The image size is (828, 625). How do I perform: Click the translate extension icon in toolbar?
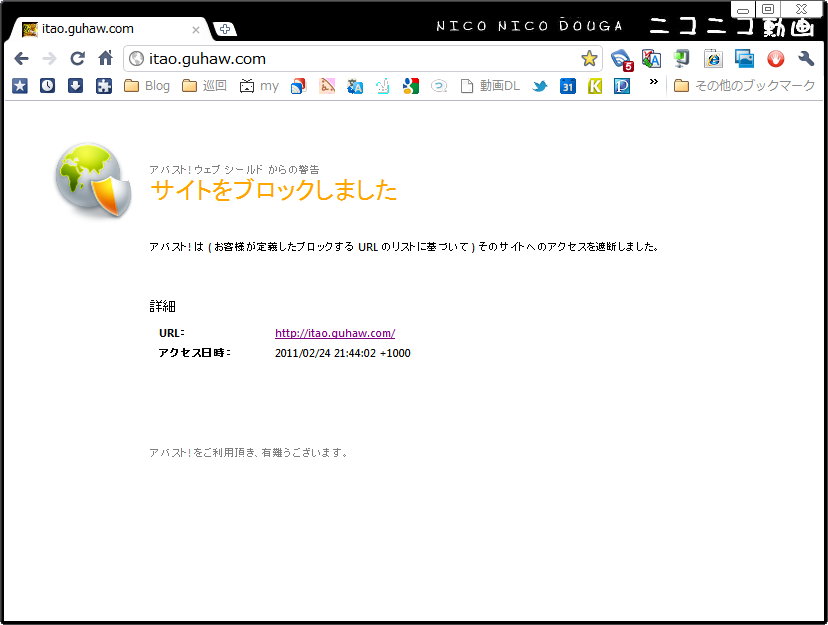(651, 59)
